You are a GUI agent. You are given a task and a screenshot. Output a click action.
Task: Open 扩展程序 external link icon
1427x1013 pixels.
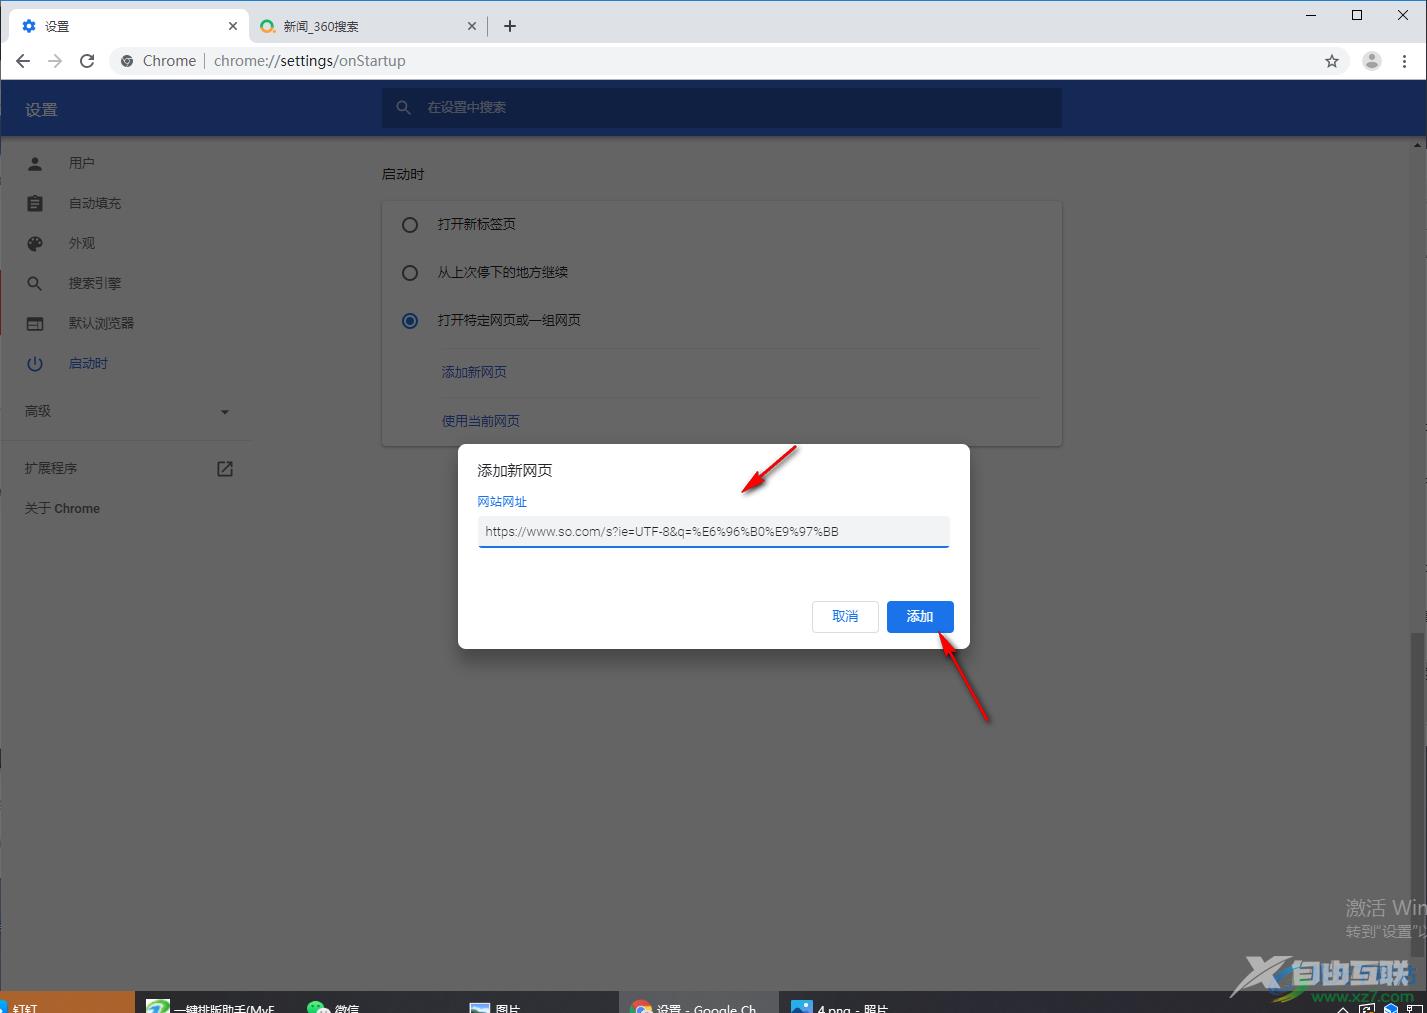[225, 468]
